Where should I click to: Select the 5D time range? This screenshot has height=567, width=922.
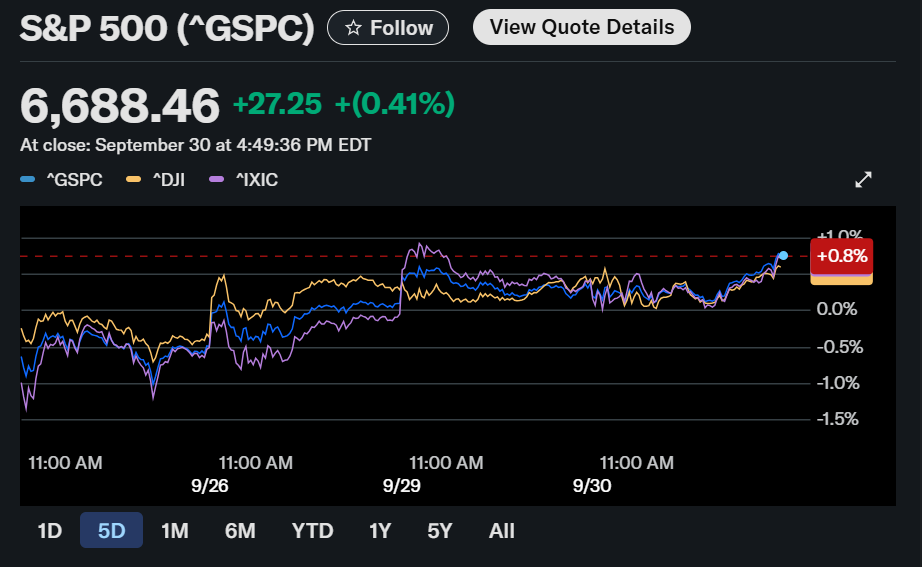111,531
